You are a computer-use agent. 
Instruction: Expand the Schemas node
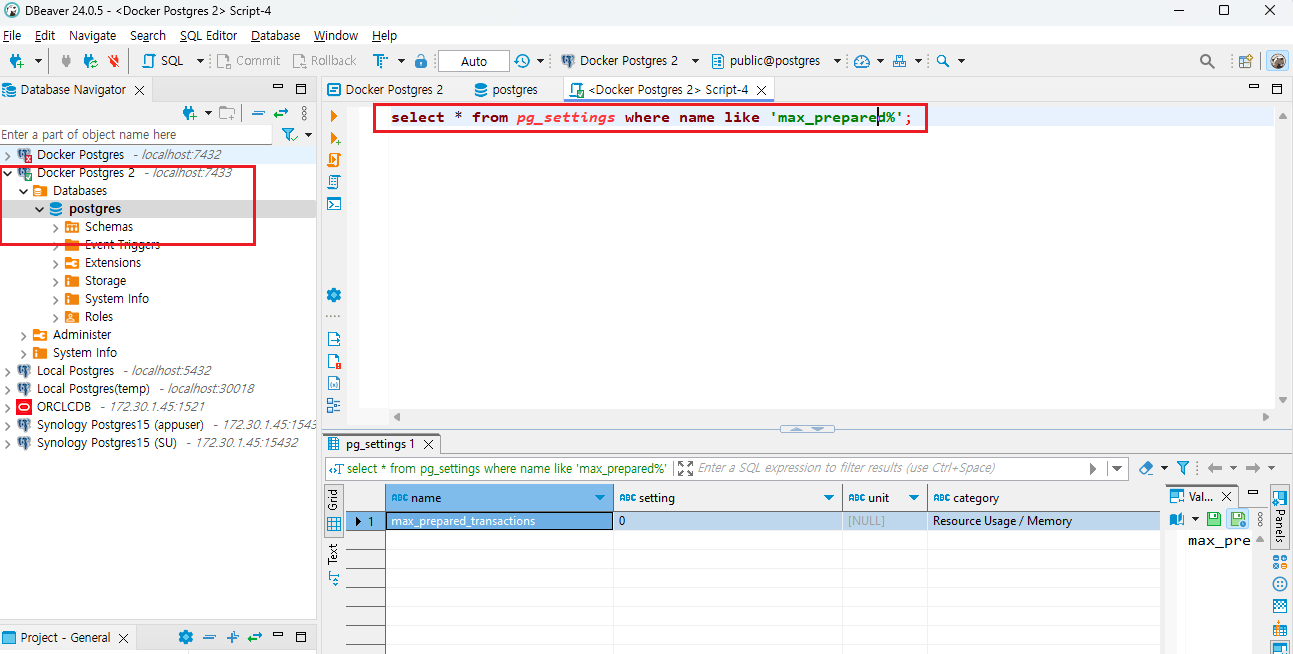coord(56,227)
